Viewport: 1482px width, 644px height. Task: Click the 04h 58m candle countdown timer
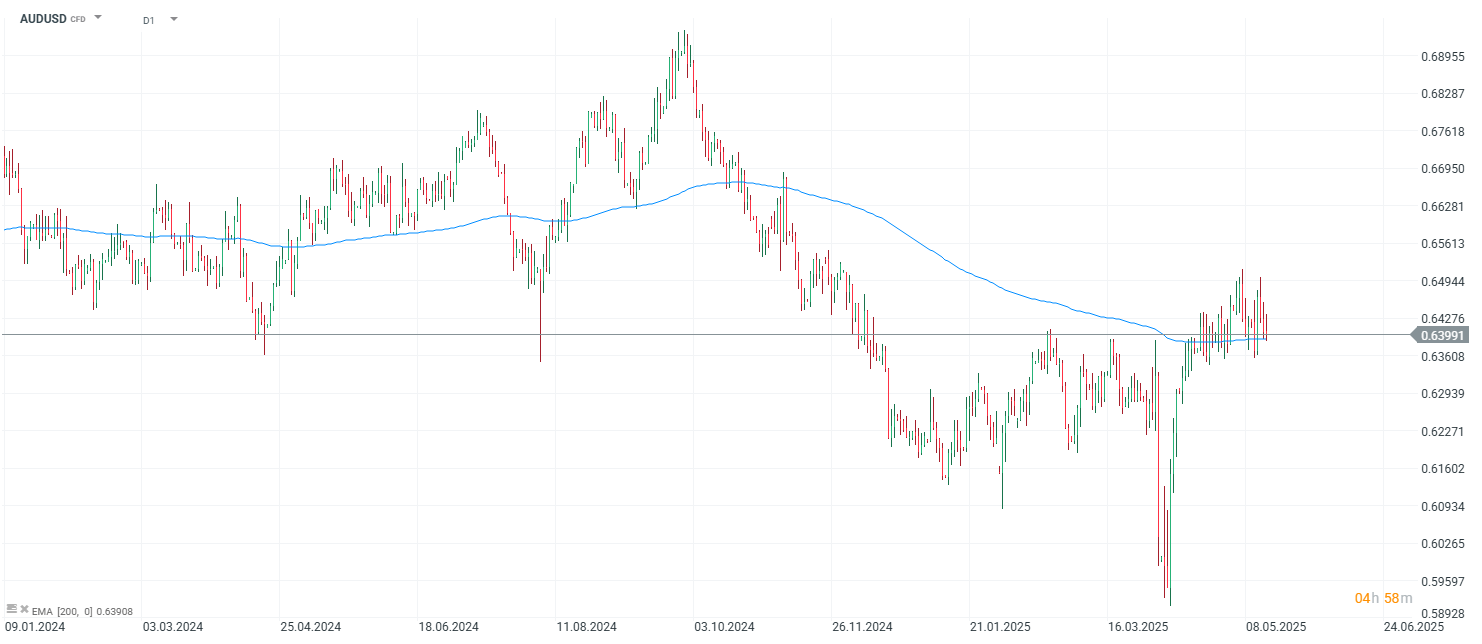point(1383,598)
